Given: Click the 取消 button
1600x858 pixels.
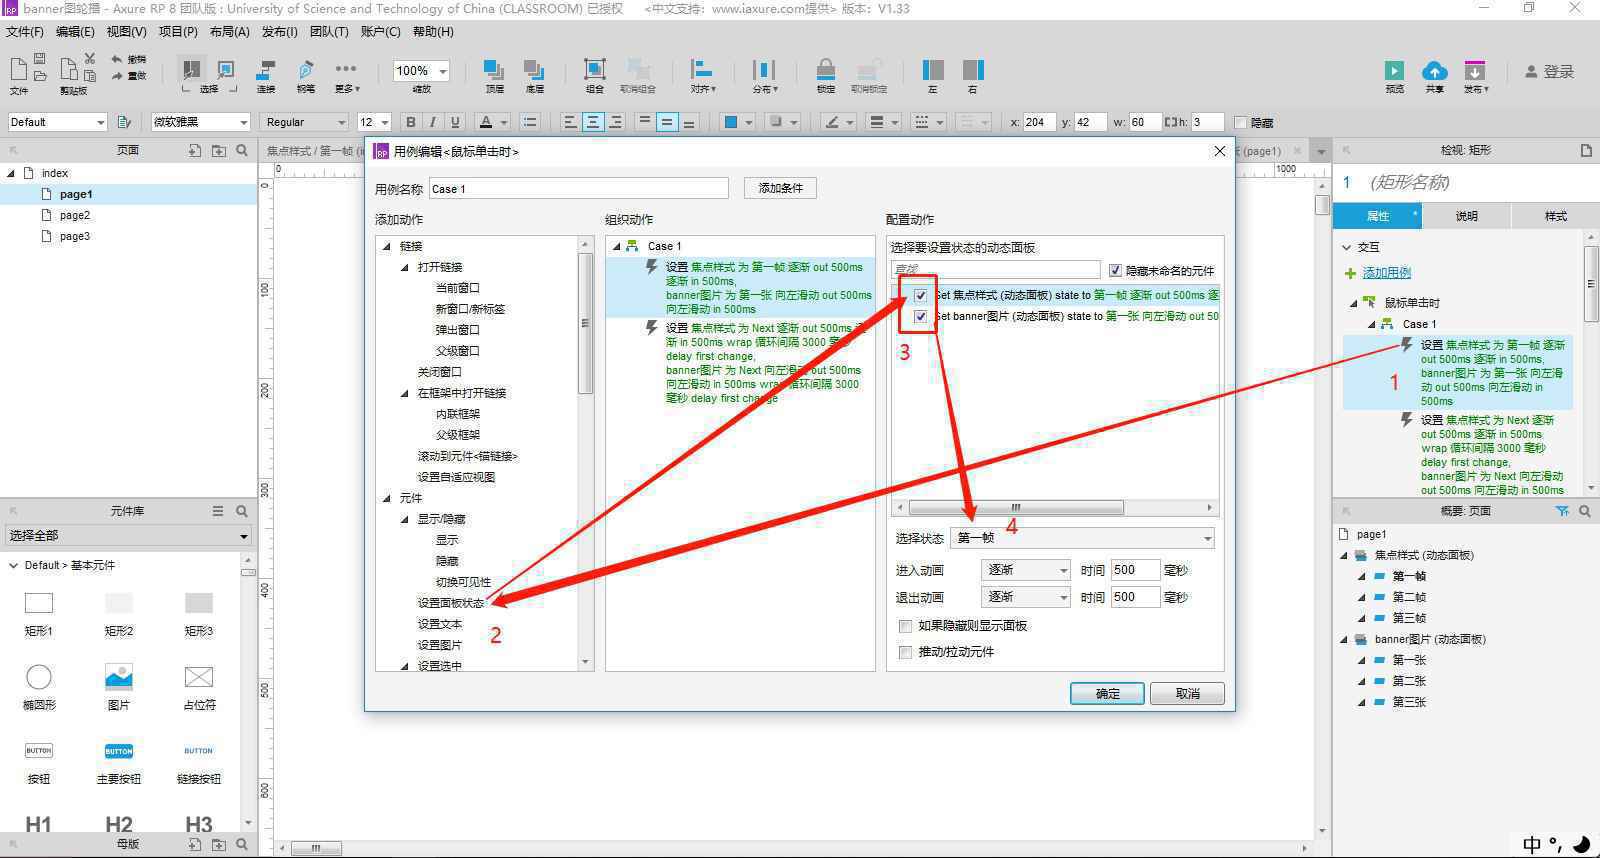Looking at the screenshot, I should [x=1187, y=694].
